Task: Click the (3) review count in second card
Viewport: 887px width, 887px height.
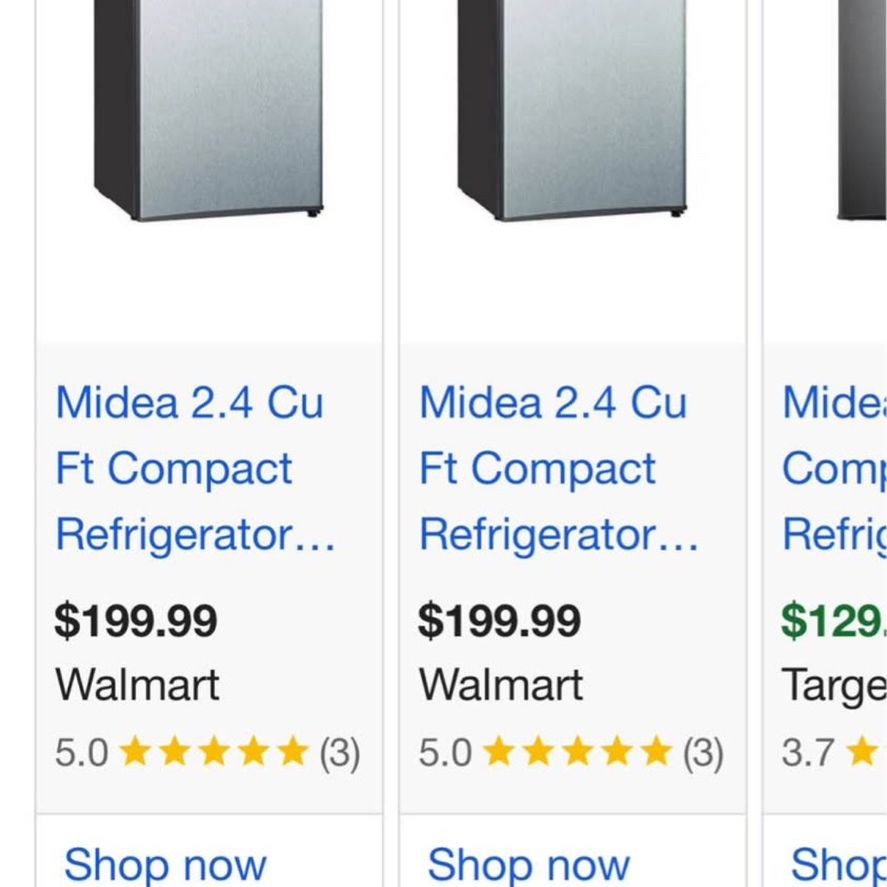Action: (703, 753)
